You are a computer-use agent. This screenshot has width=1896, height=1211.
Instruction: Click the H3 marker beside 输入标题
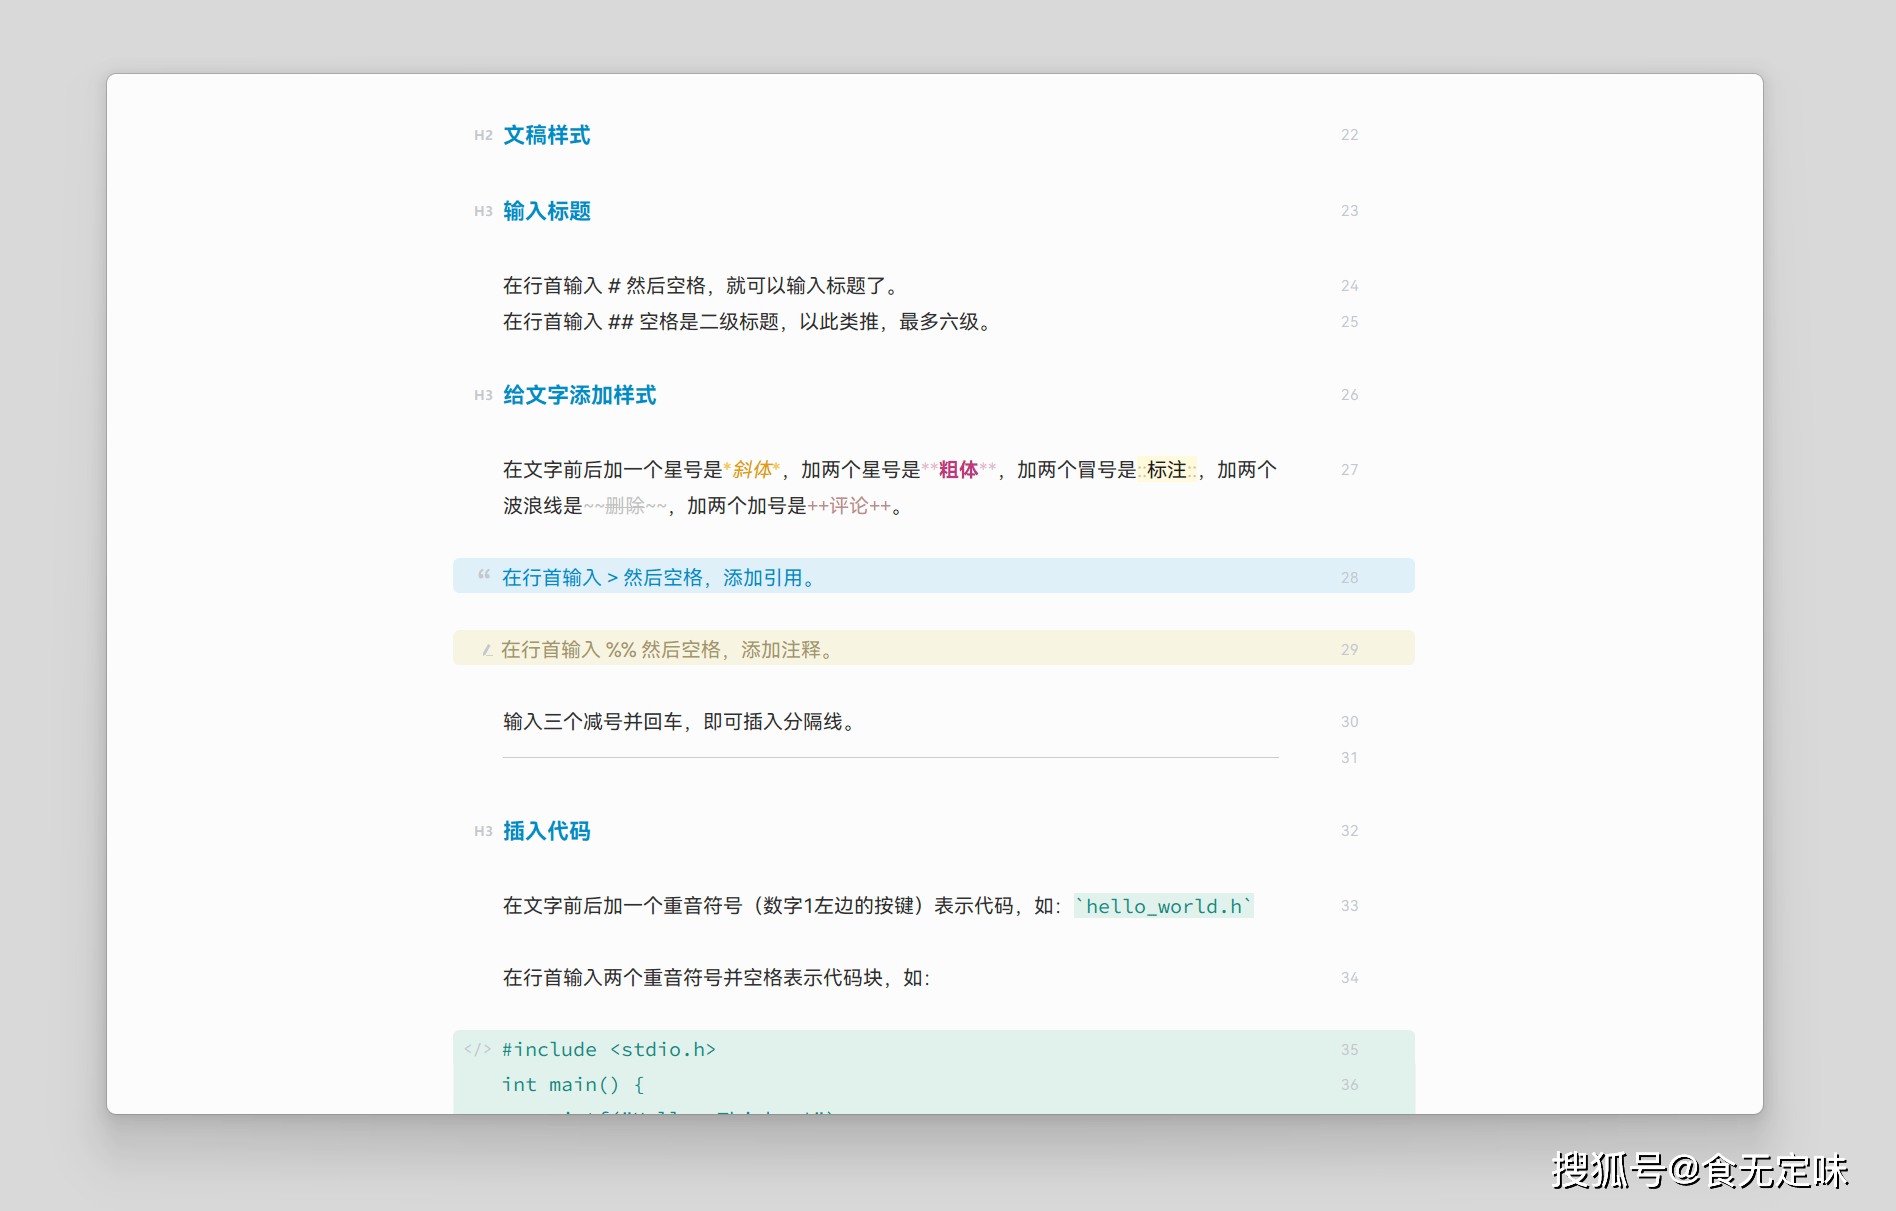click(483, 211)
